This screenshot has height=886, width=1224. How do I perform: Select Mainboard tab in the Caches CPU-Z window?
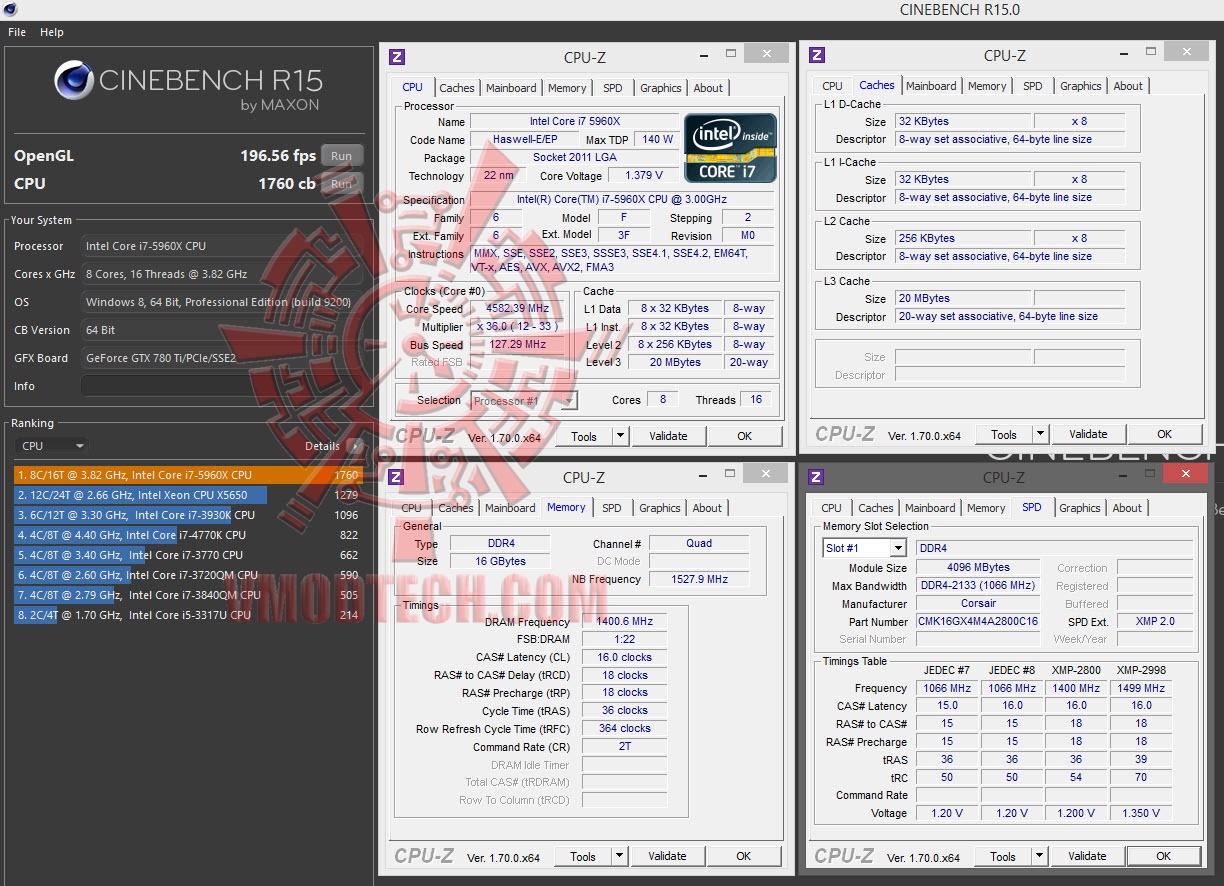click(x=931, y=86)
